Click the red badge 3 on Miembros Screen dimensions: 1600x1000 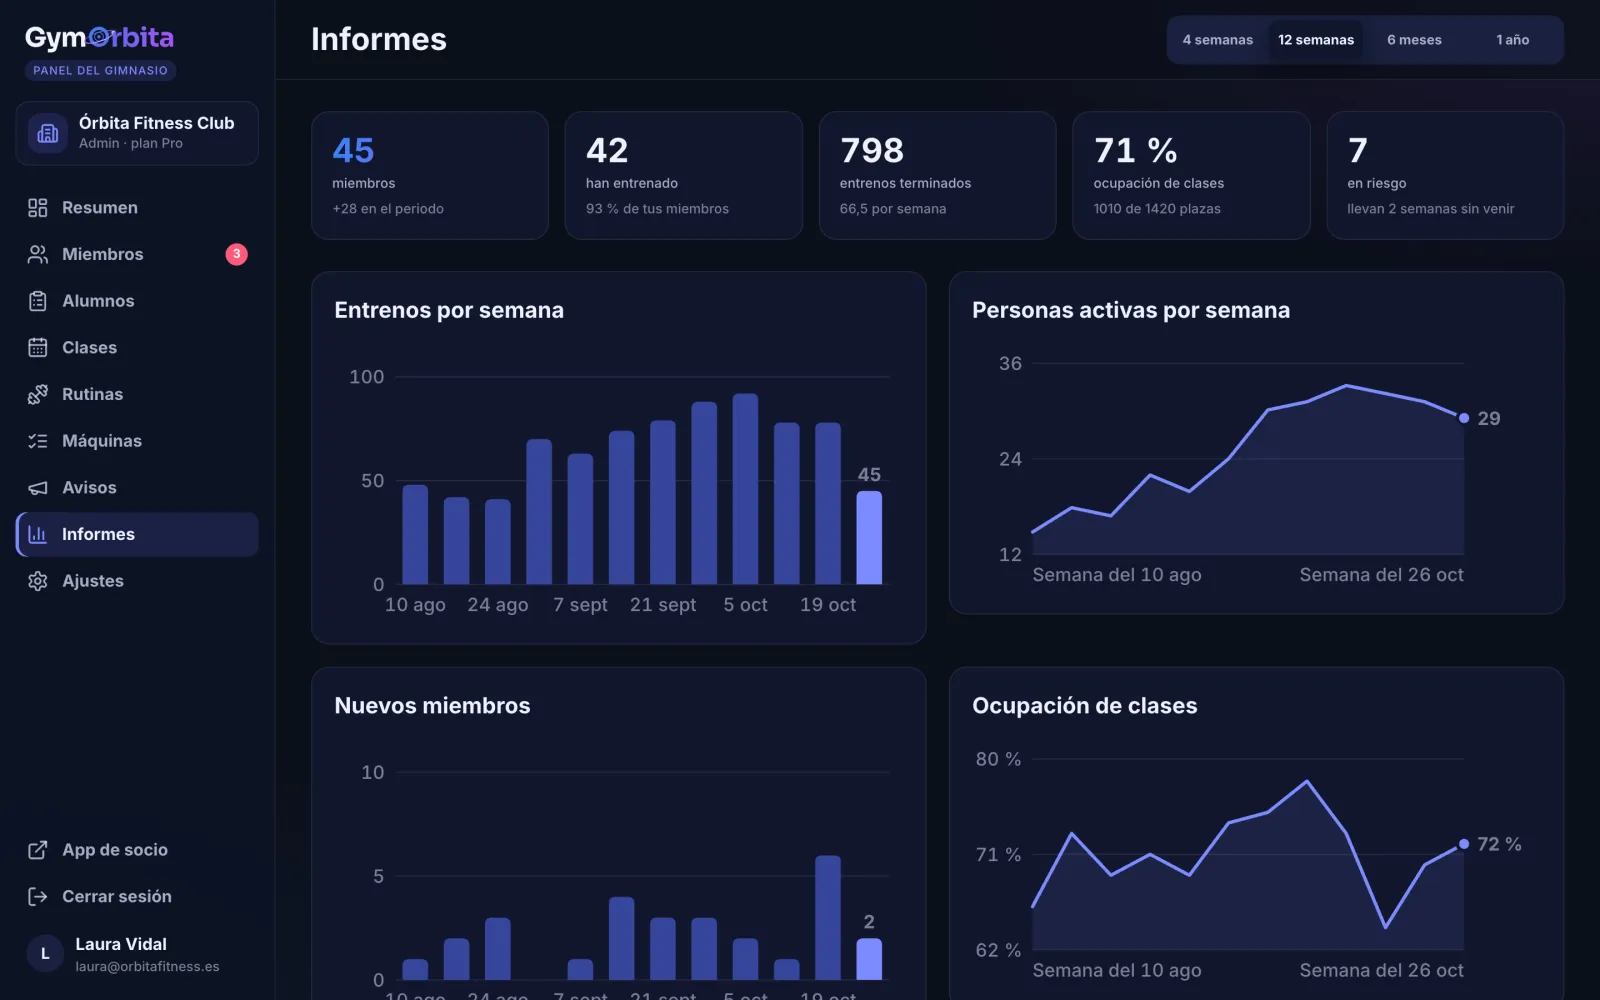(x=236, y=254)
